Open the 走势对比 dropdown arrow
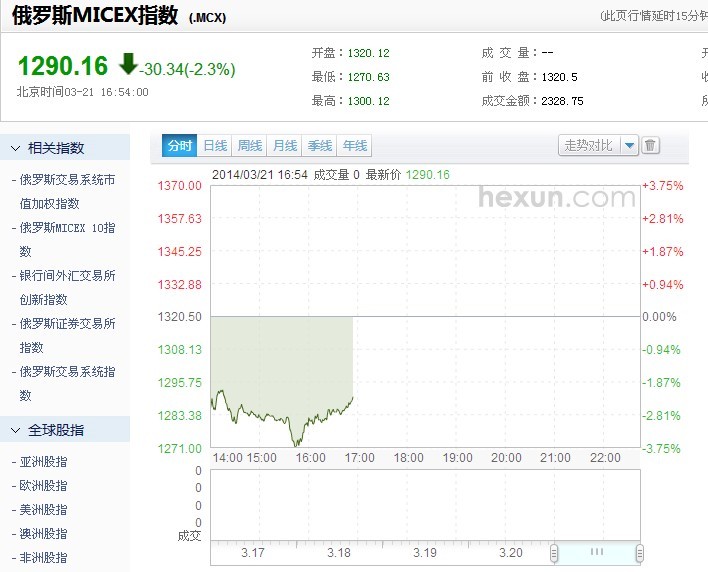This screenshot has width=708, height=572. pyautogui.click(x=629, y=146)
